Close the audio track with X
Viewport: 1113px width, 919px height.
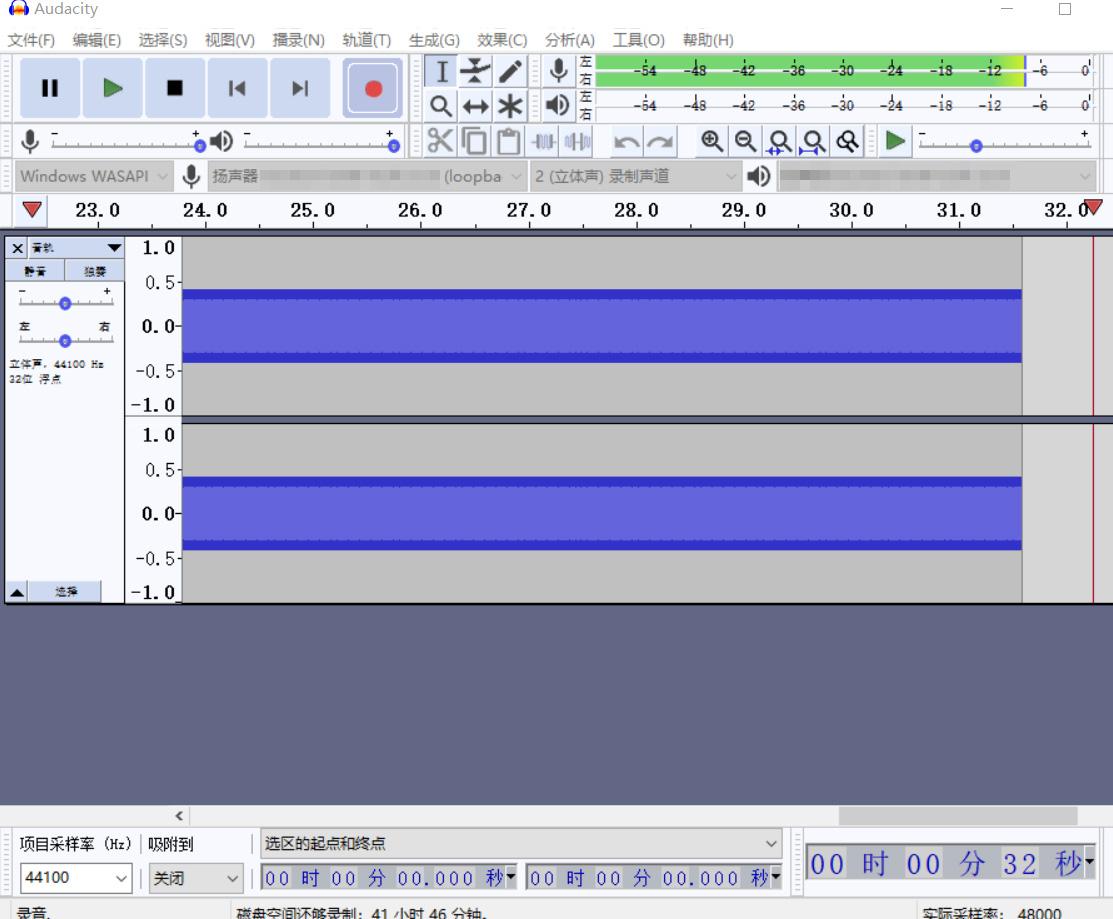point(18,248)
